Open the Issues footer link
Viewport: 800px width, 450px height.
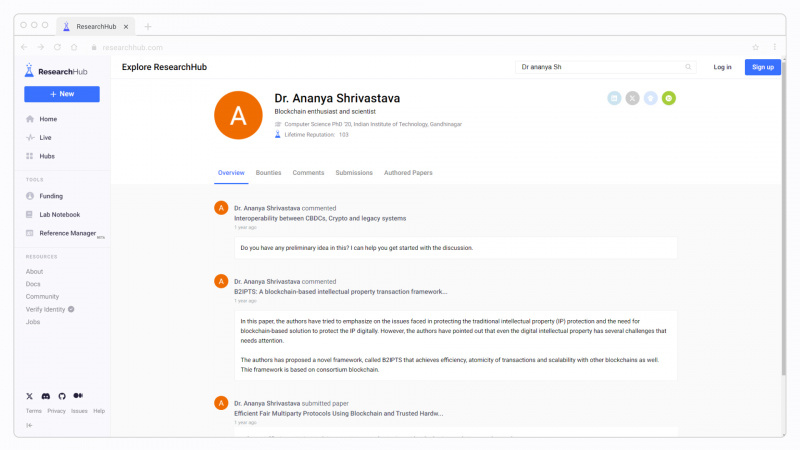[x=79, y=411]
